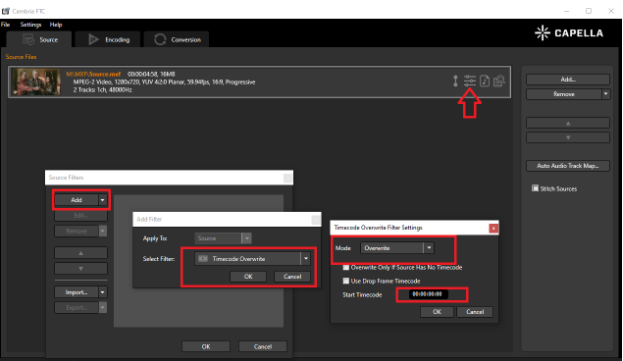Expand the arrow beside Remove in the side panel

pyautogui.click(x=606, y=94)
